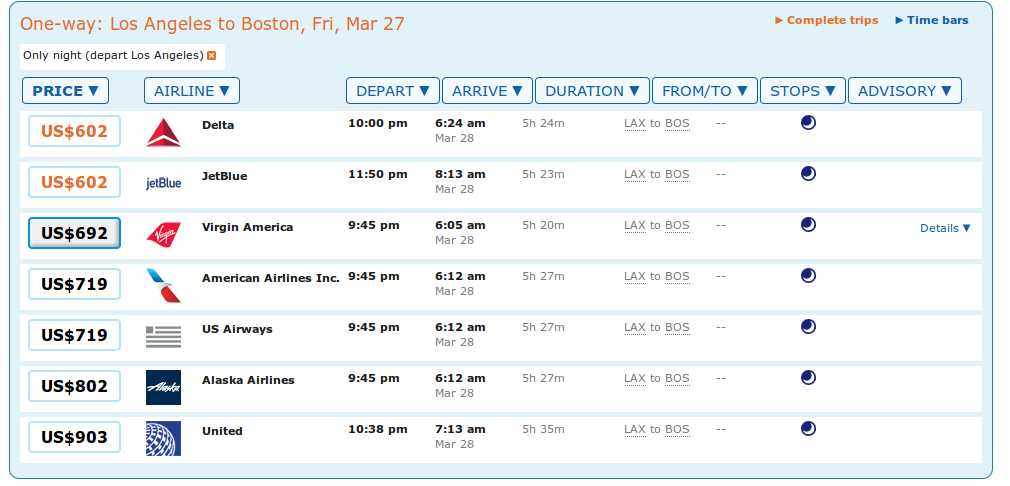Click the JetBlue logo icon
The height and width of the screenshot is (486, 1010).
click(x=164, y=183)
